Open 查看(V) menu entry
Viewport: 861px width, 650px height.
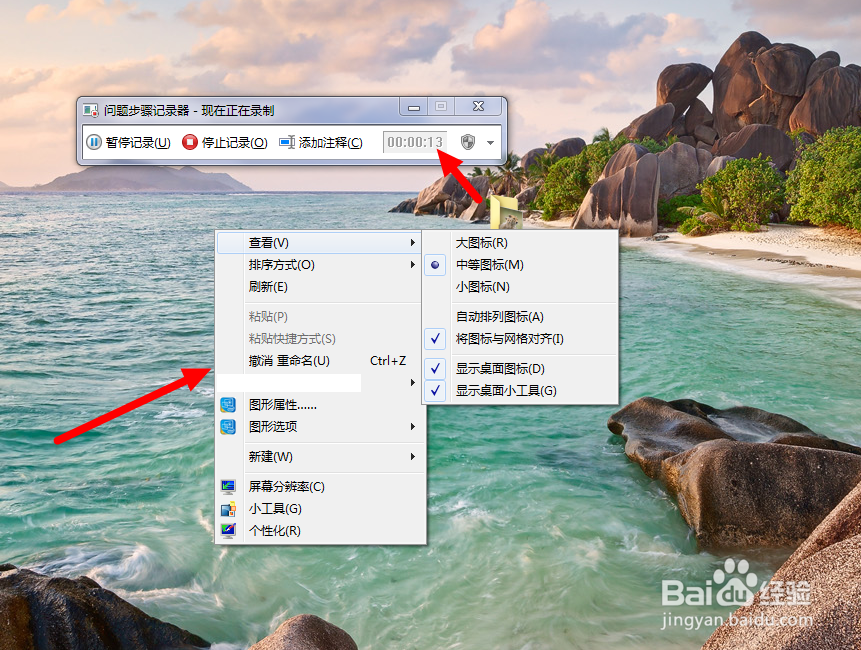coord(320,243)
